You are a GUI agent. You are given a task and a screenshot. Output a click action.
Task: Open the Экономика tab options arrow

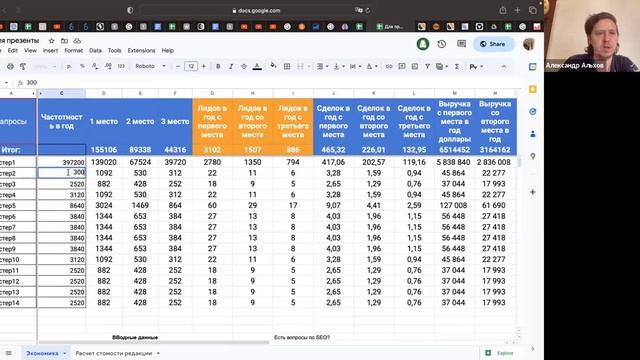(x=64, y=353)
